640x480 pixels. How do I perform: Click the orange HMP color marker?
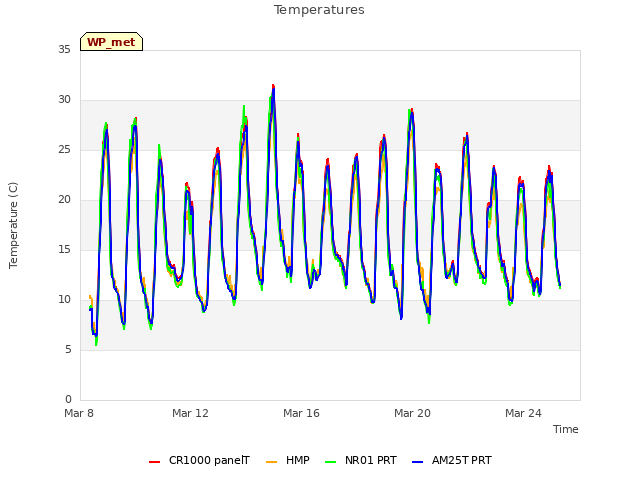[271, 462]
